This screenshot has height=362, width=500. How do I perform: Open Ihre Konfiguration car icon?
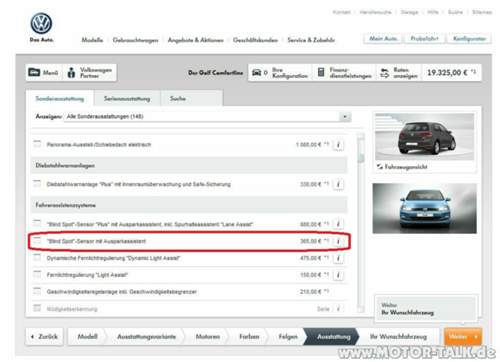[x=256, y=72]
